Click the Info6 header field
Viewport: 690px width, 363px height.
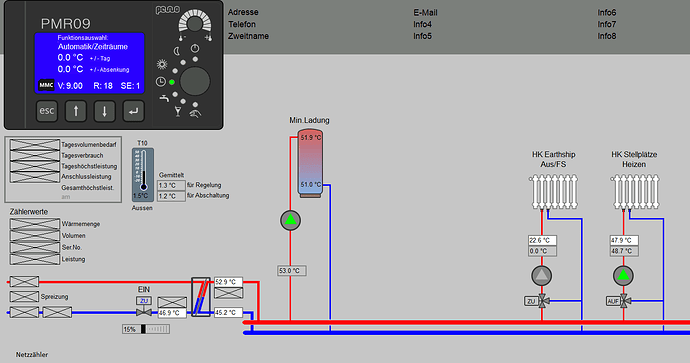click(x=607, y=12)
